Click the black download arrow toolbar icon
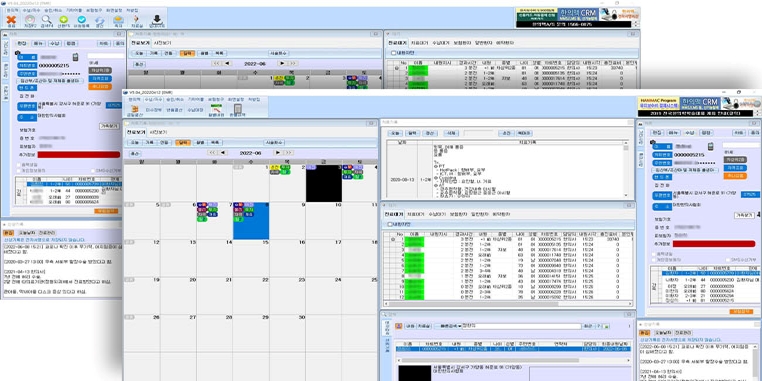 point(156,19)
